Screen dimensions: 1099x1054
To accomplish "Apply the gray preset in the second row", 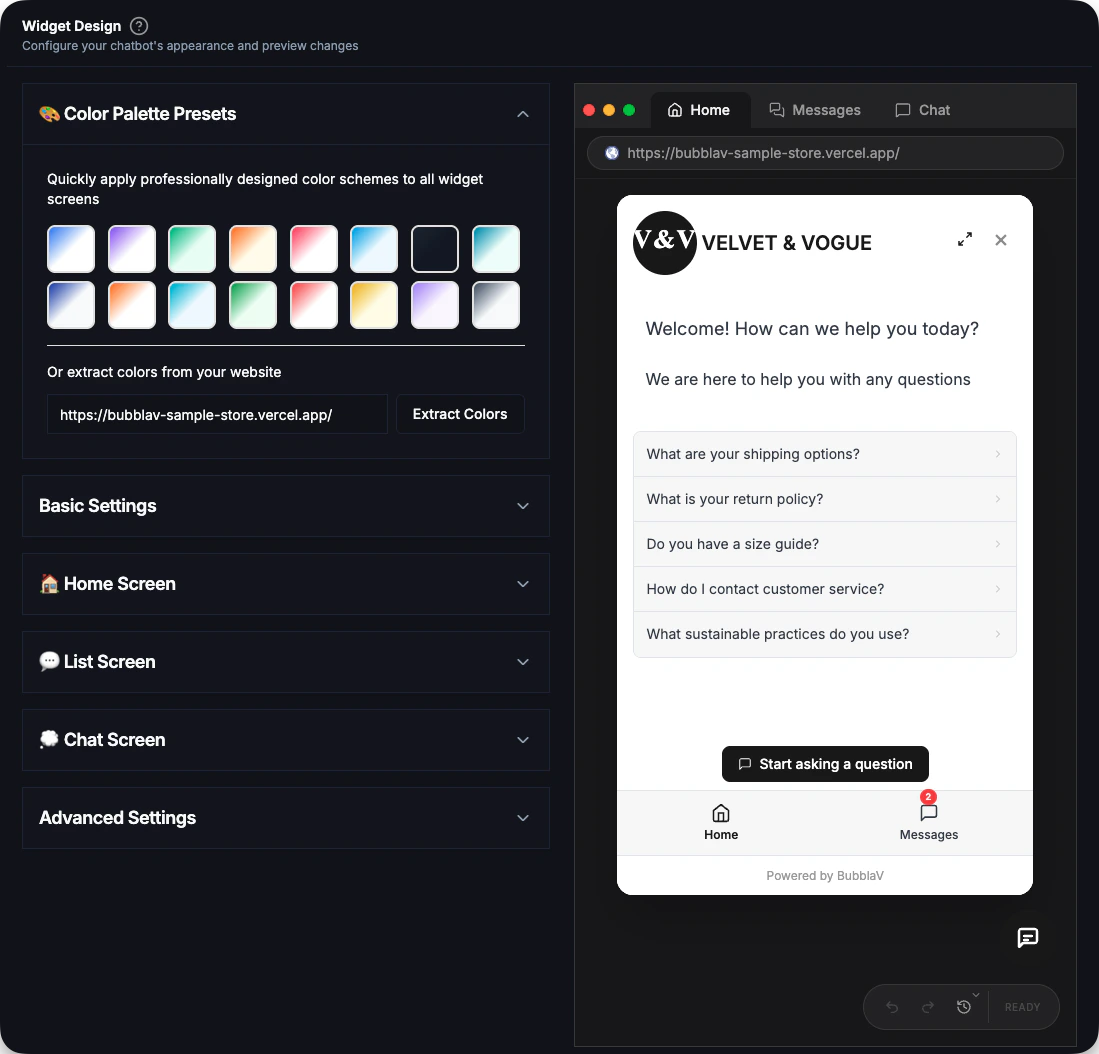I will [496, 305].
